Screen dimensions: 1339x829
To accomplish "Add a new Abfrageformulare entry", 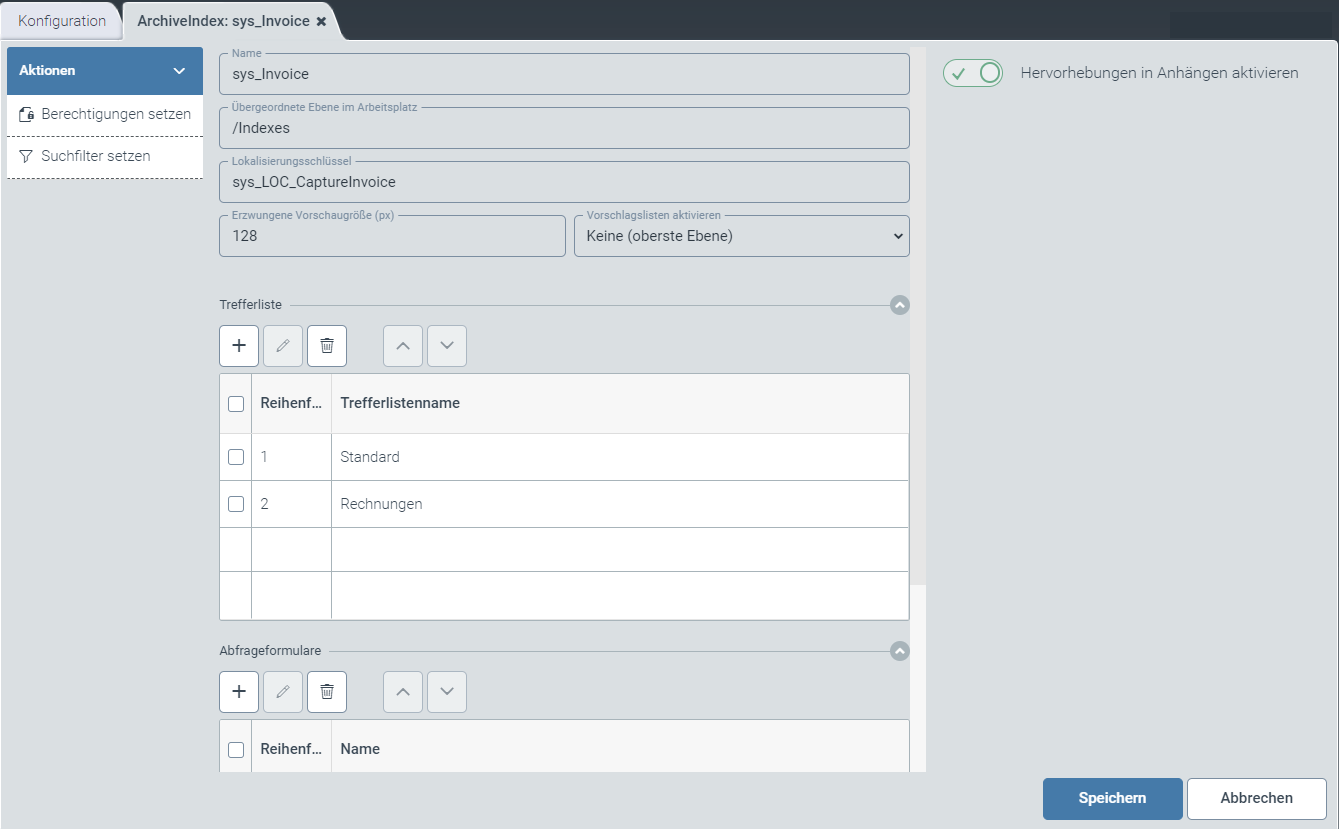I will 239,692.
